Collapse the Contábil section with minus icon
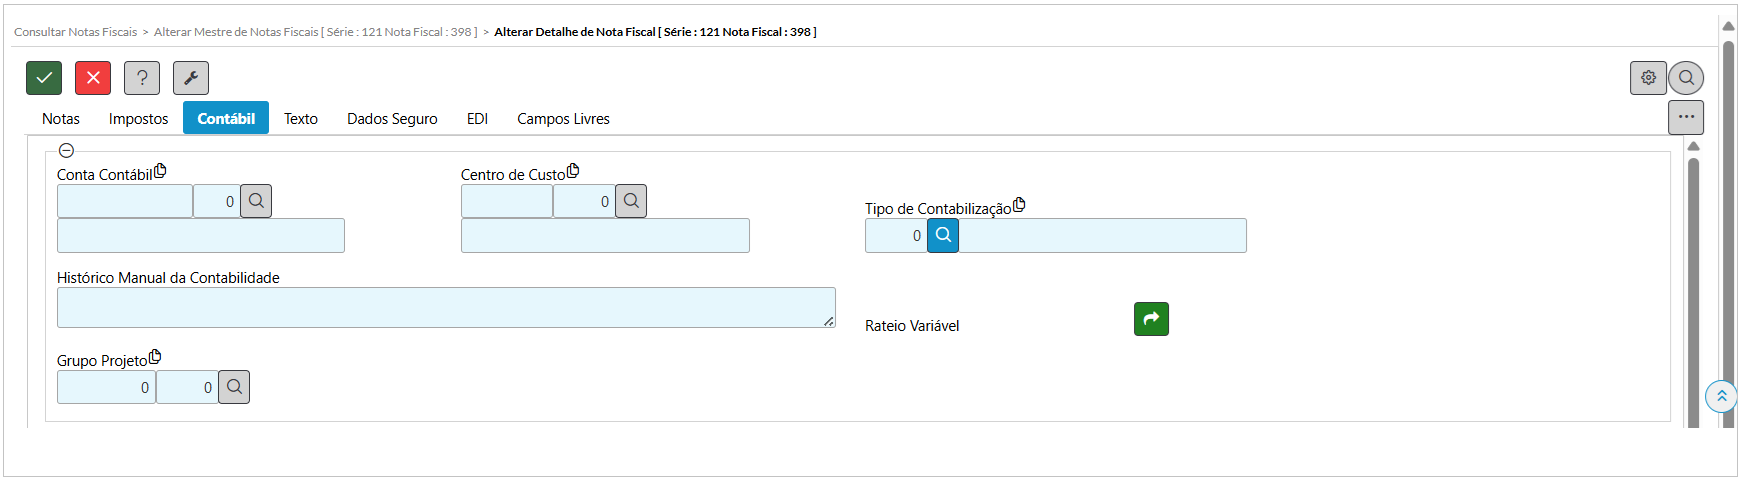 click(66, 151)
